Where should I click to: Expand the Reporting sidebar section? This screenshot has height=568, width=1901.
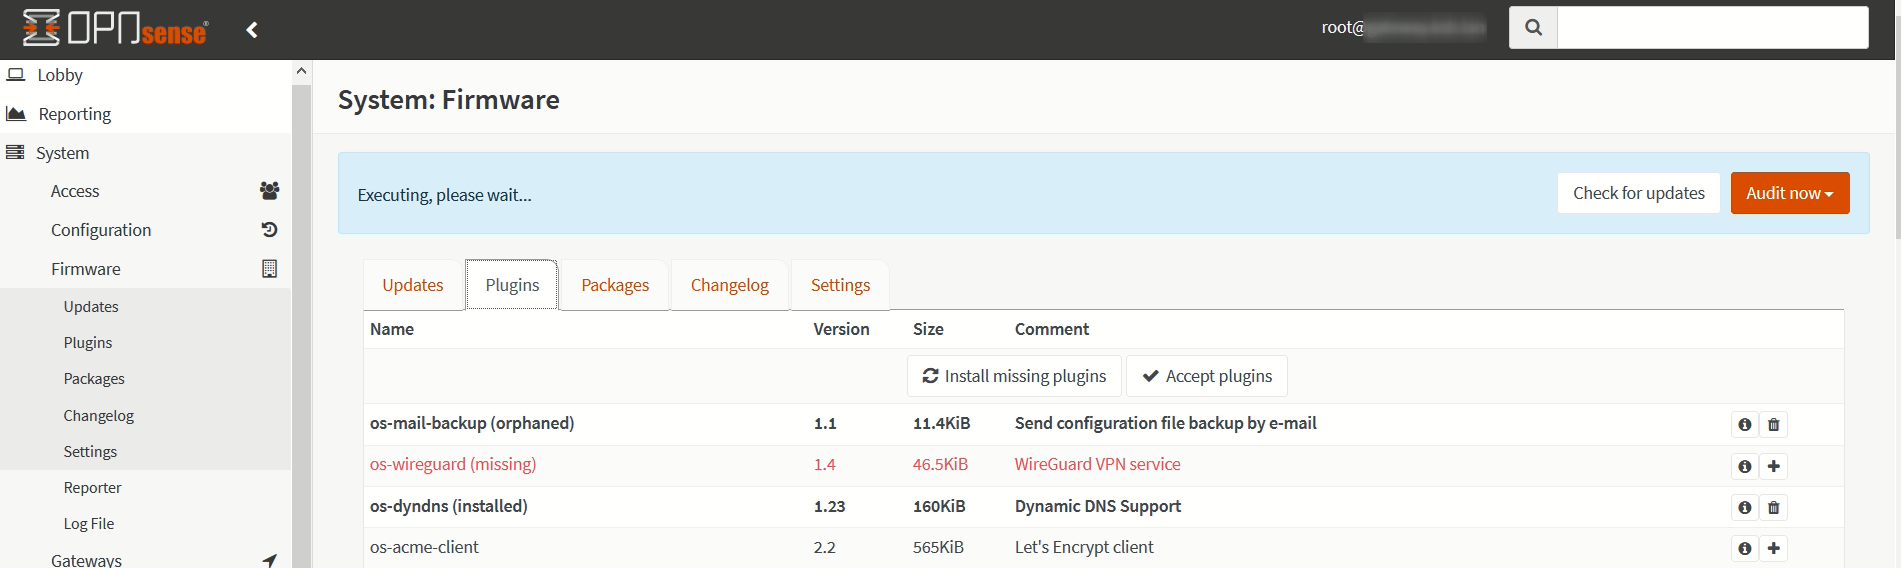click(x=74, y=114)
